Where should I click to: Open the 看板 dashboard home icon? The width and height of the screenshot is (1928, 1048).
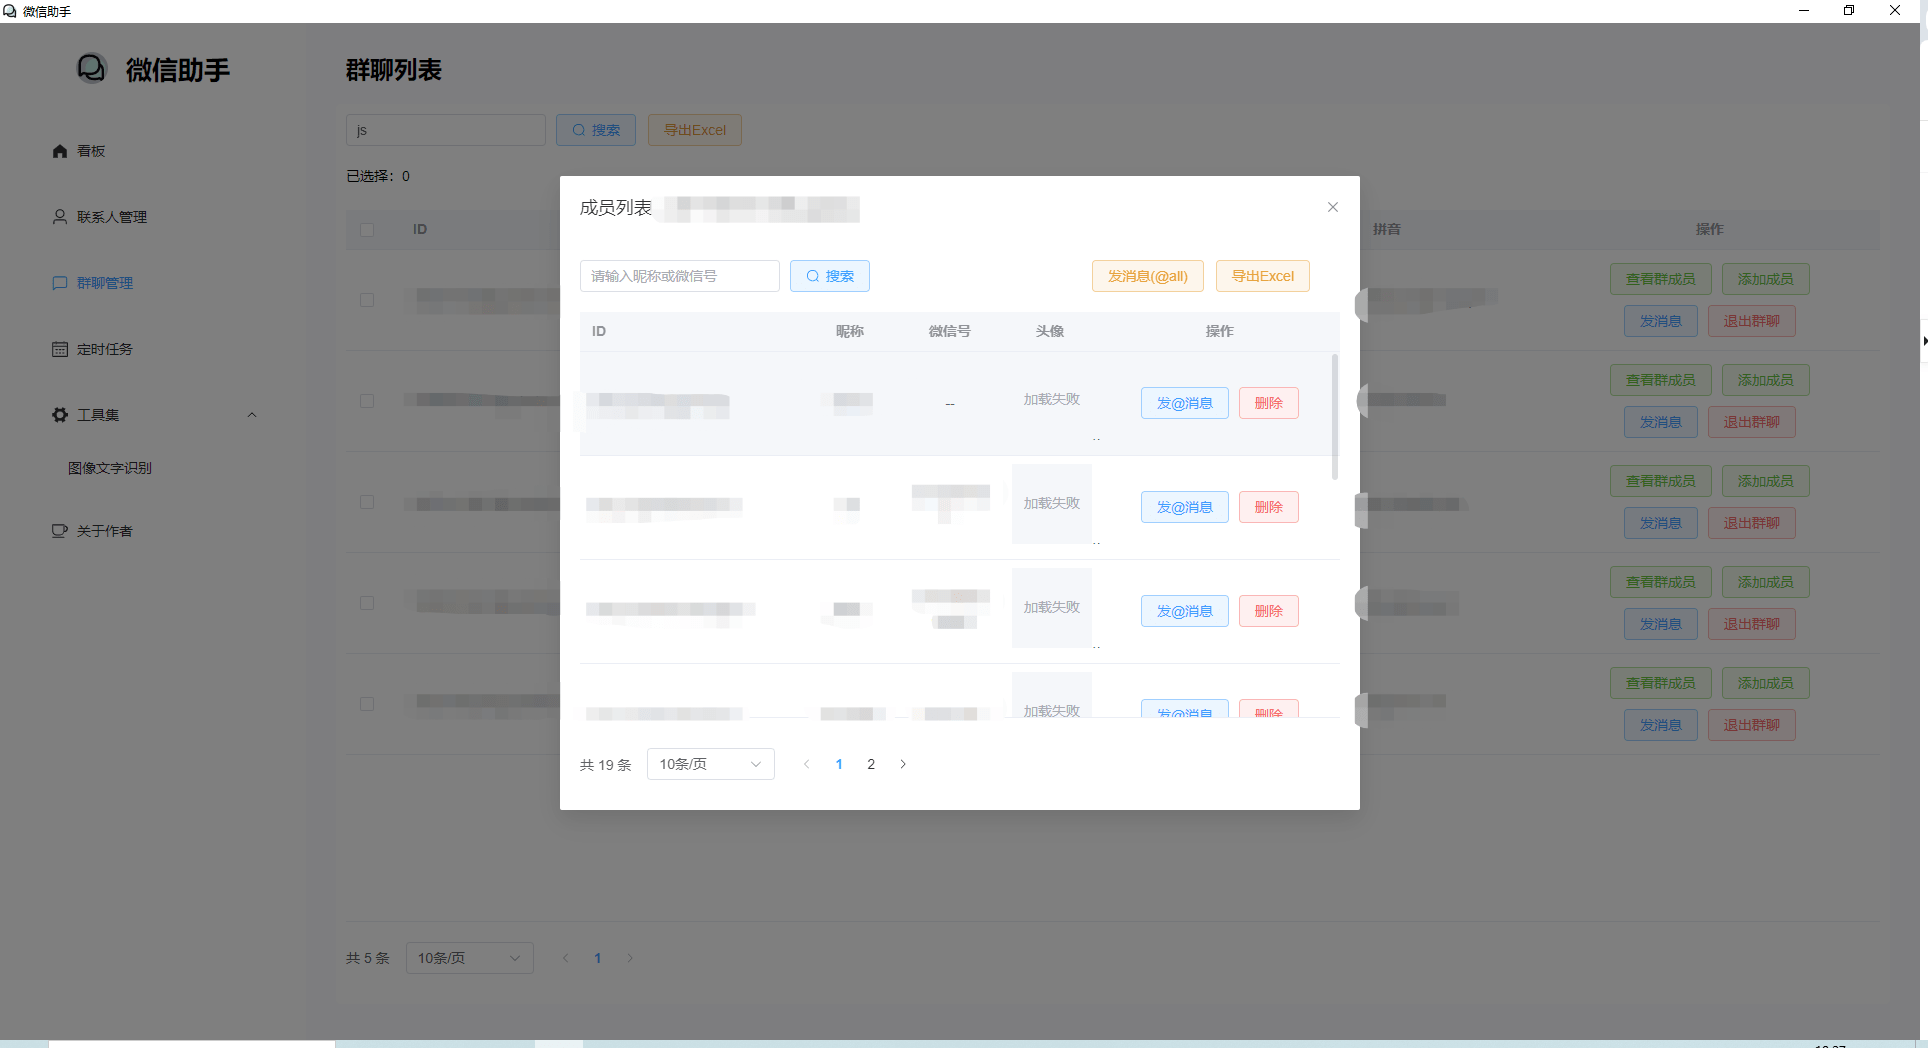click(x=60, y=151)
